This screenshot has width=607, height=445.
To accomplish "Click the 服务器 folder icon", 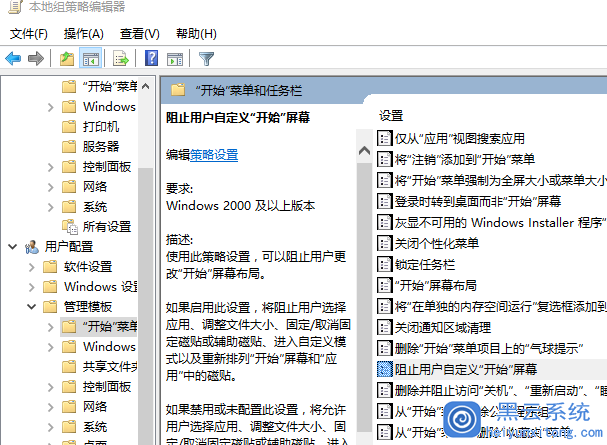I will click(69, 147).
